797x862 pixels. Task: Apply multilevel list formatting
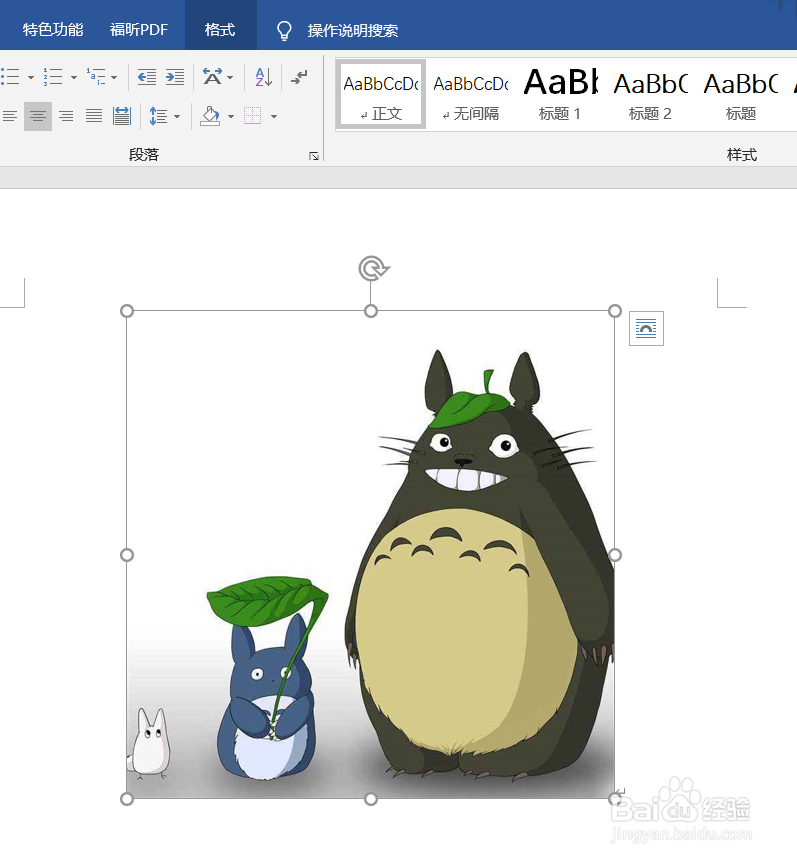click(x=96, y=77)
